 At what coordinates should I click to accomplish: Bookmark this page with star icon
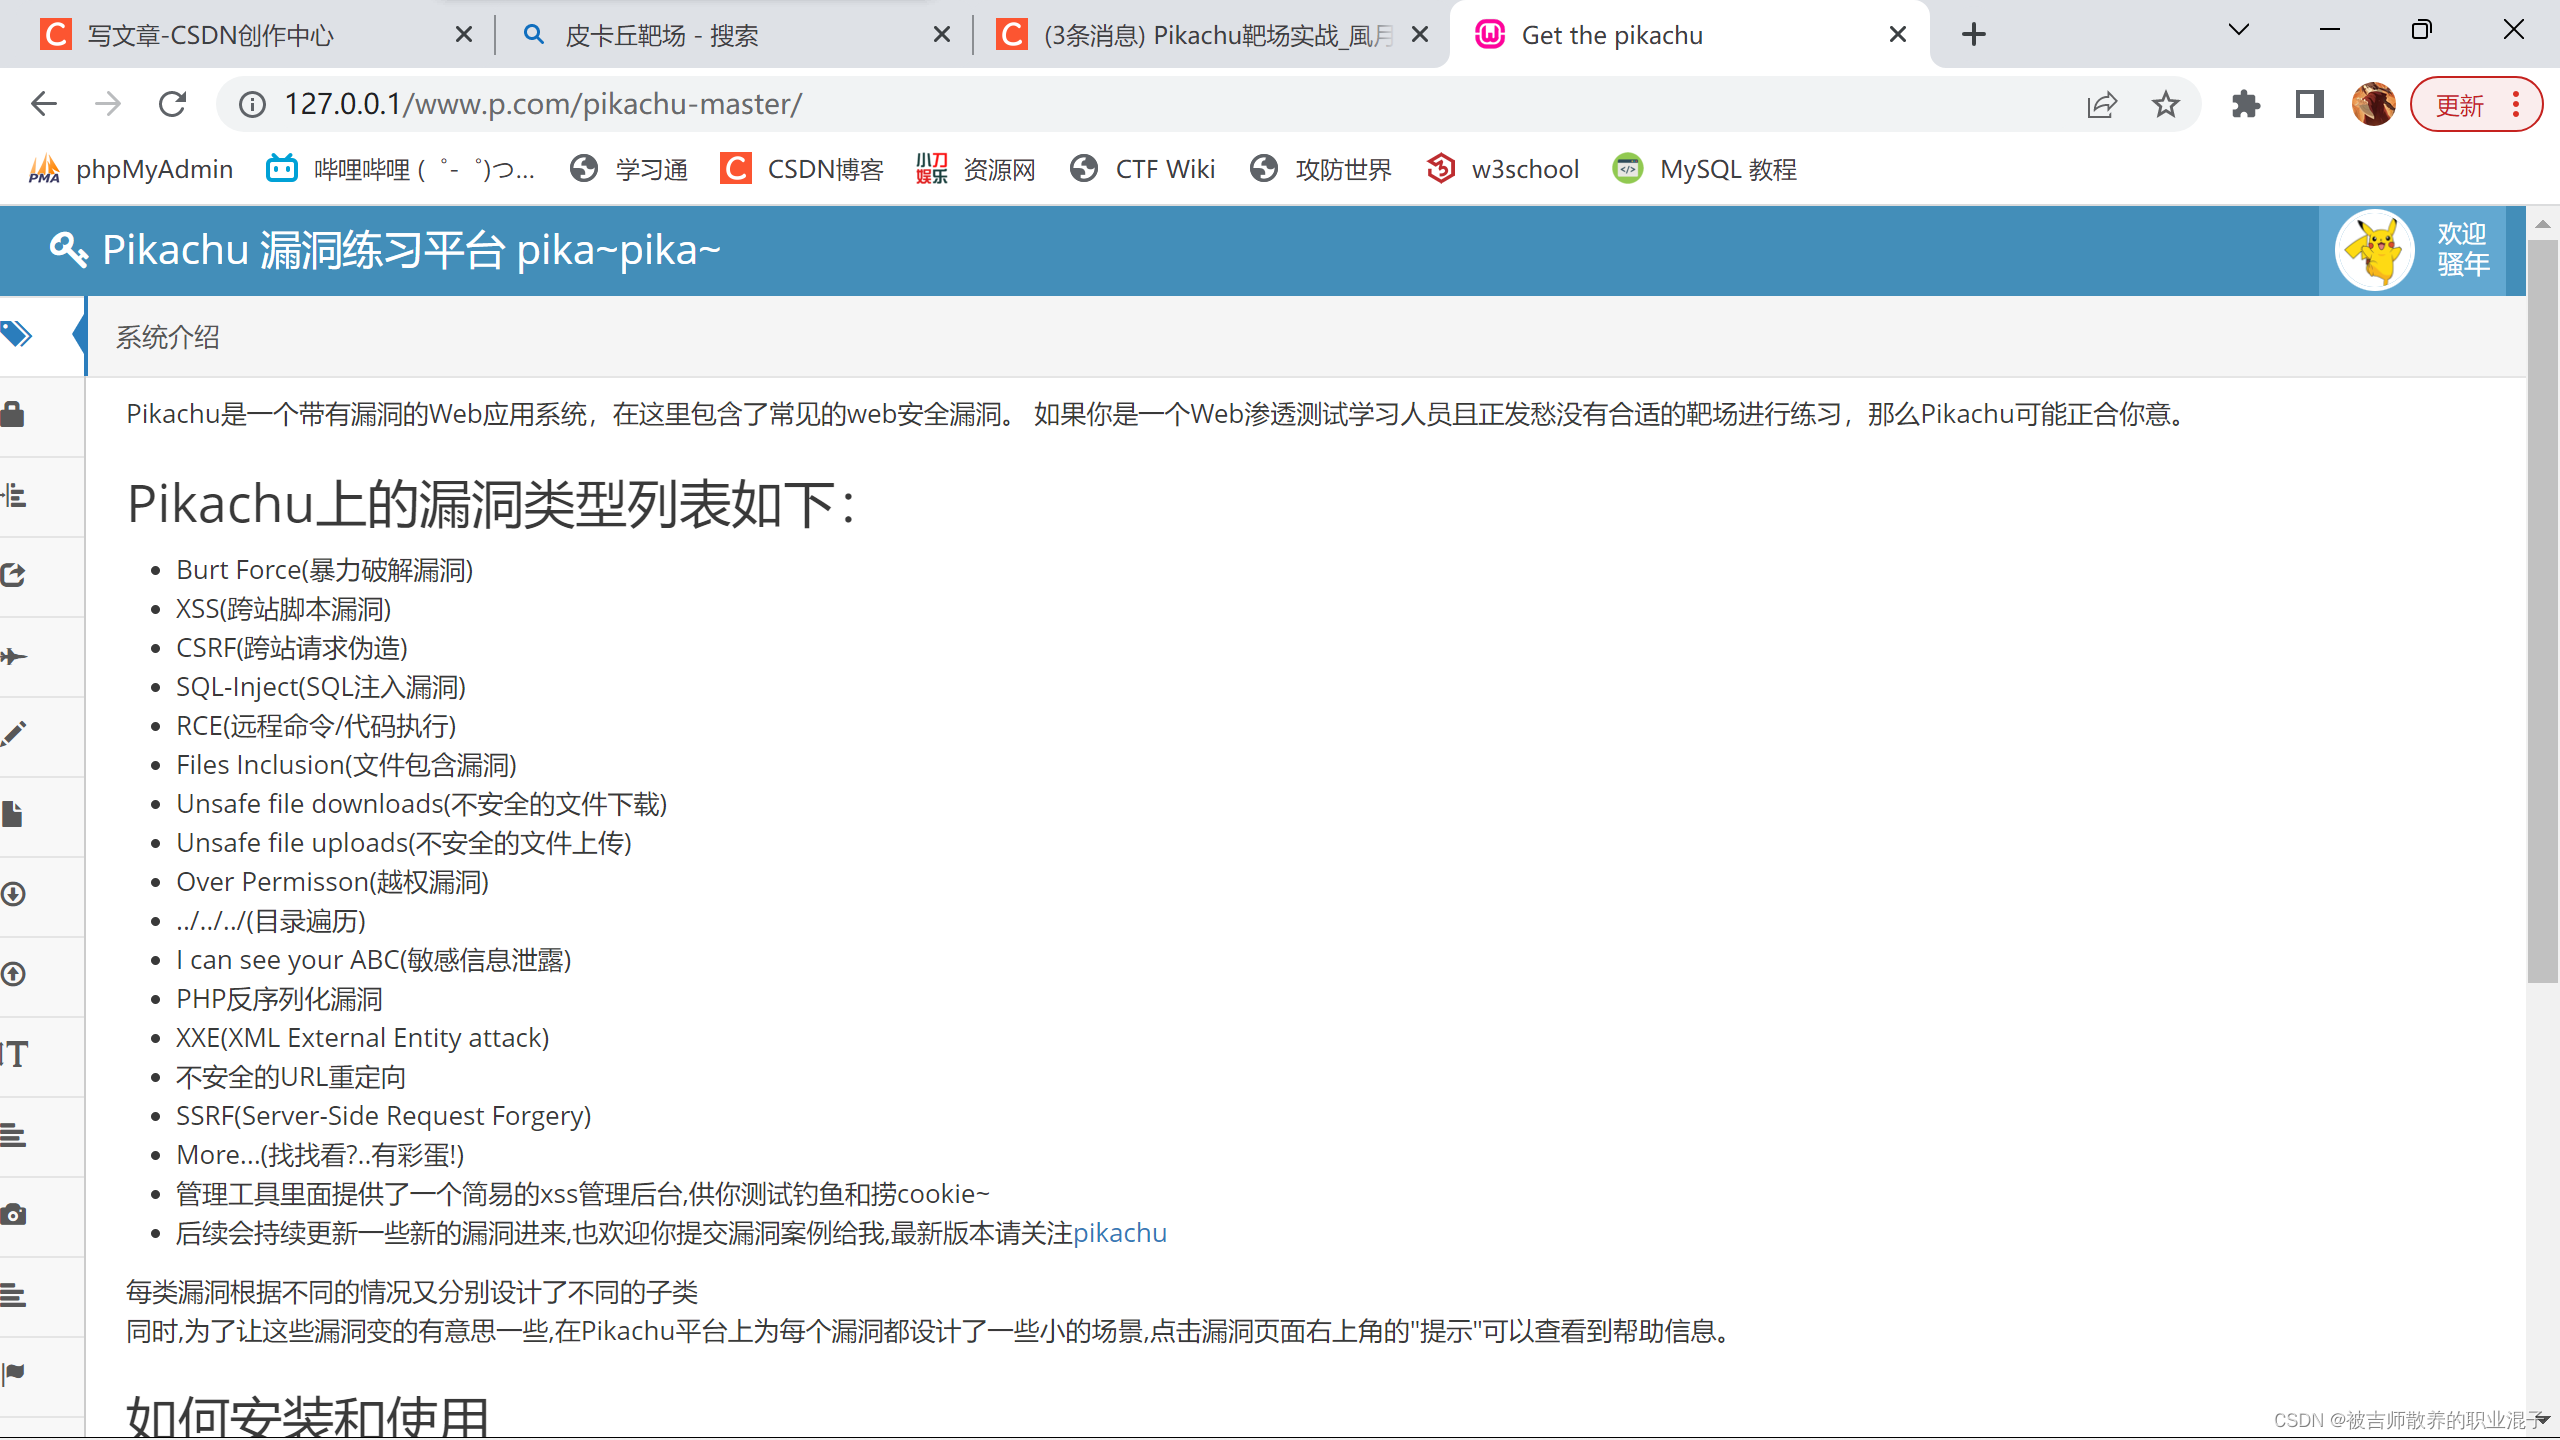click(x=2165, y=104)
